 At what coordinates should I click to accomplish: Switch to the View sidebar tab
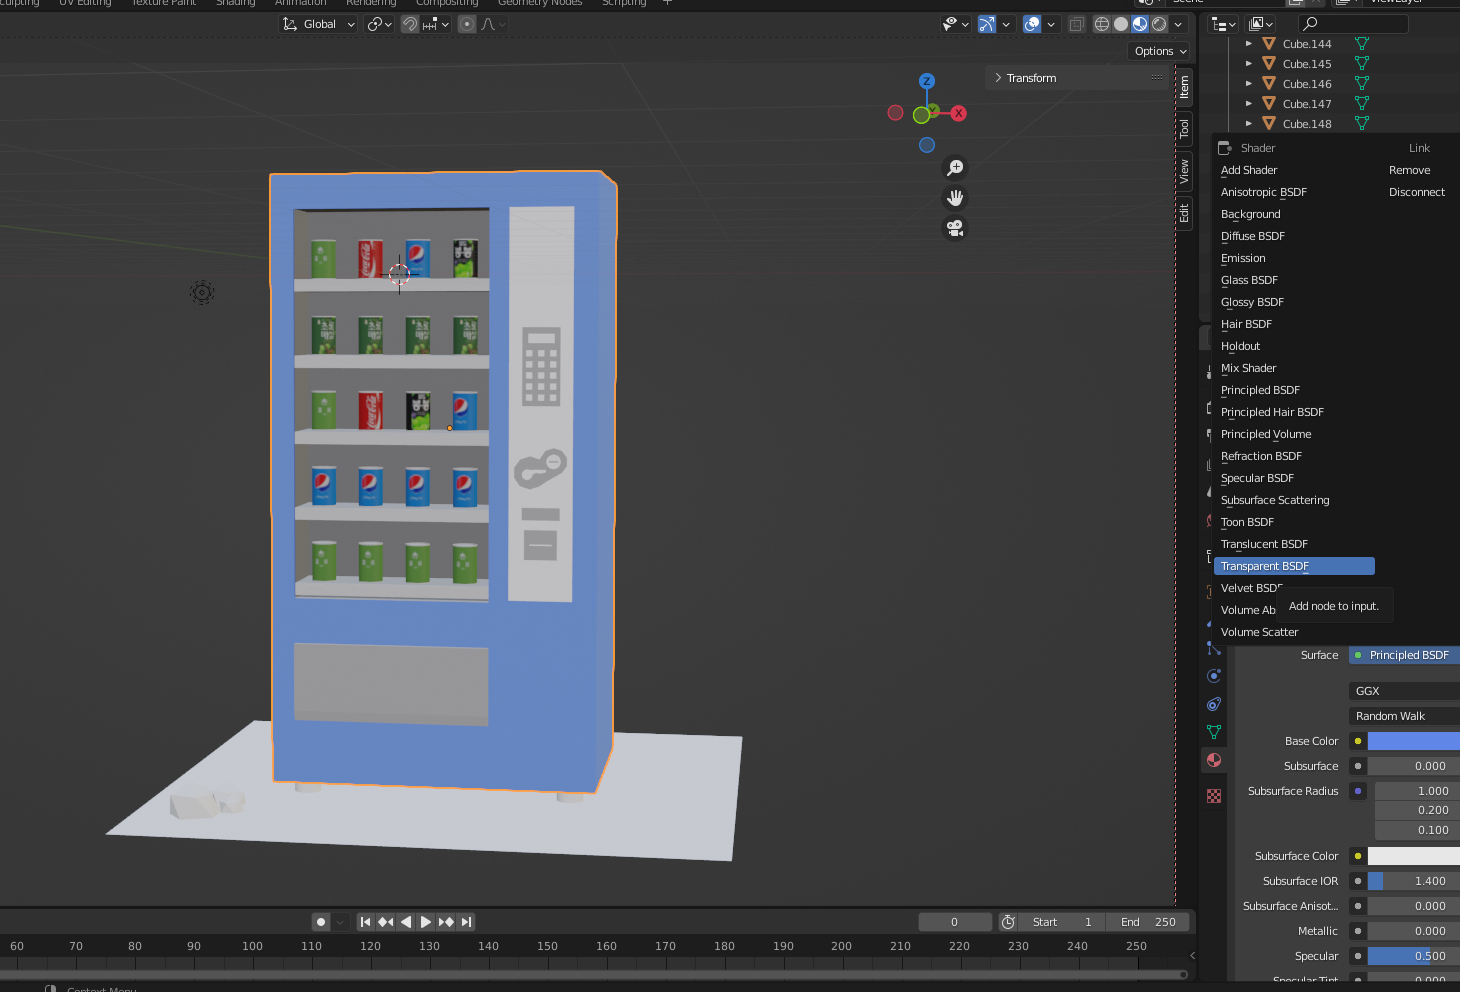tap(1184, 171)
